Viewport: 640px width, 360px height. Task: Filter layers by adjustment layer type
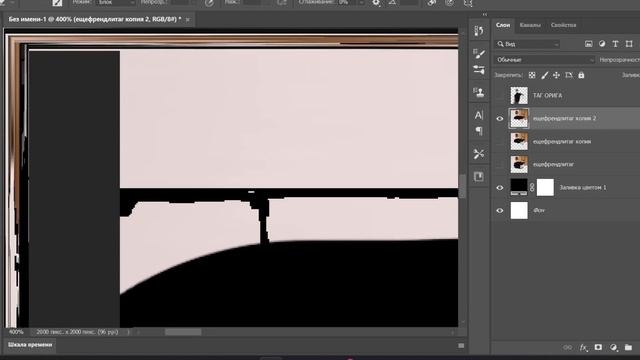pyautogui.click(x=602, y=44)
